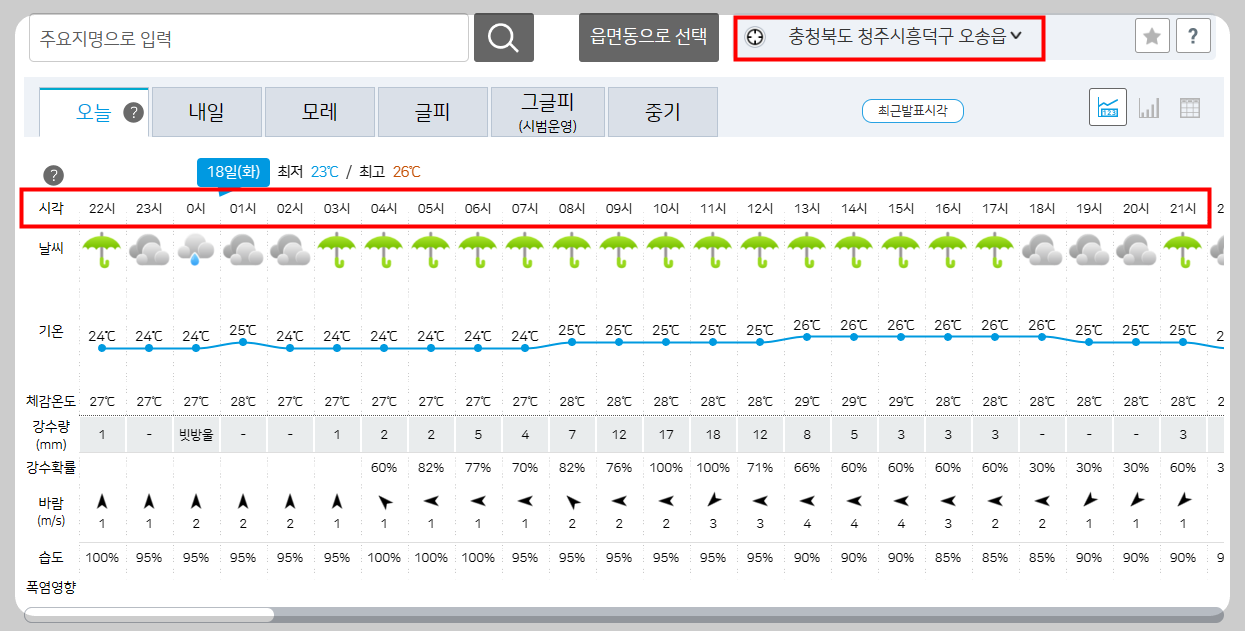Click the question mark icon above 시각 label
The height and width of the screenshot is (631, 1245).
coord(55,175)
